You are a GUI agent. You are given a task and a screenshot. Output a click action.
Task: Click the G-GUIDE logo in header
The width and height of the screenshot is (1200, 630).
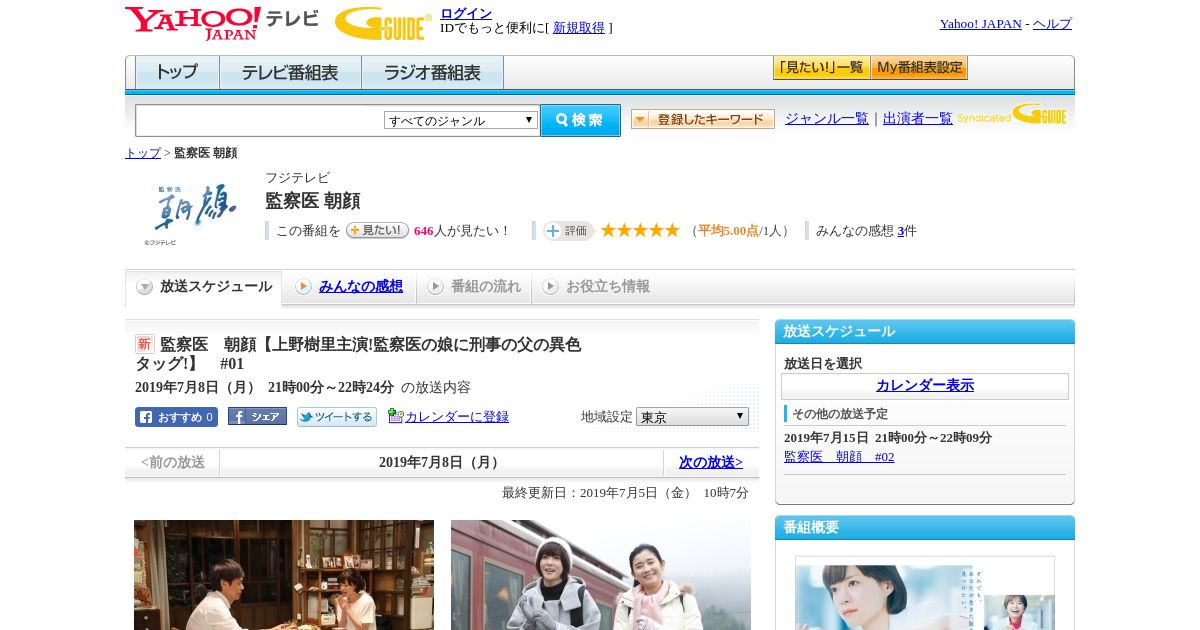[383, 23]
